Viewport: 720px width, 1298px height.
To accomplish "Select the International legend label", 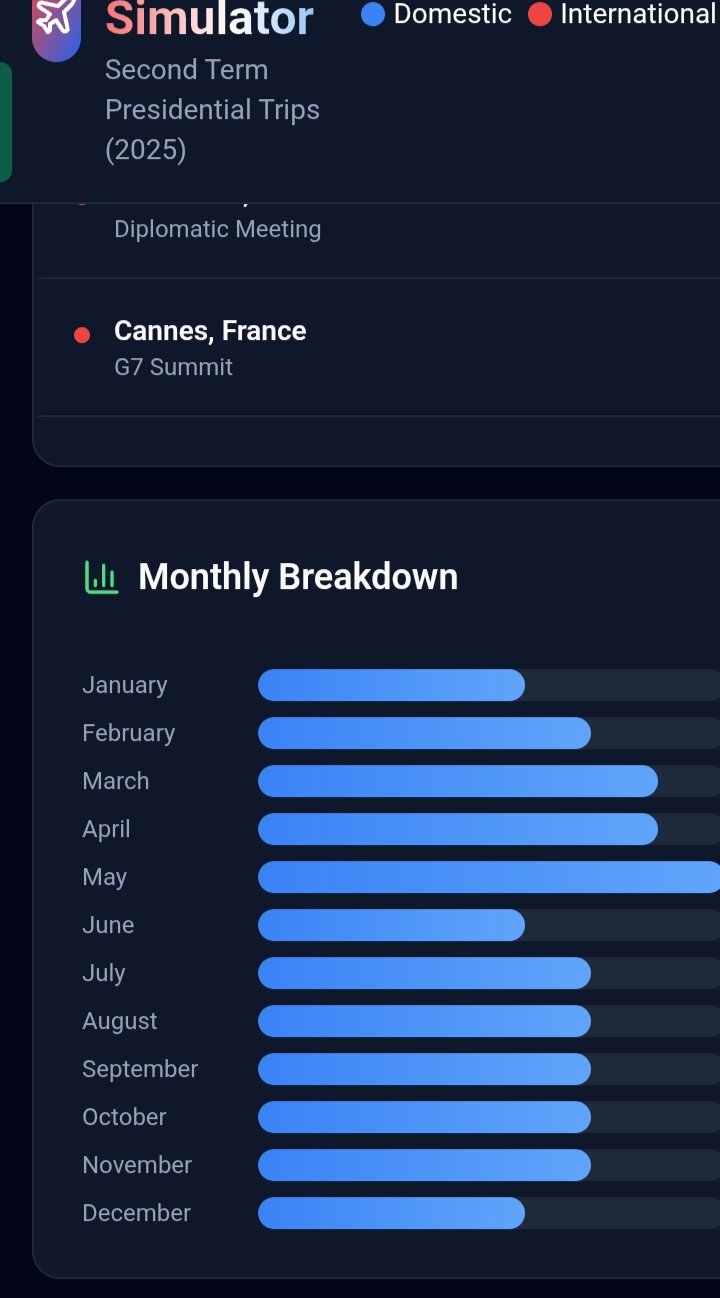I will [638, 15].
